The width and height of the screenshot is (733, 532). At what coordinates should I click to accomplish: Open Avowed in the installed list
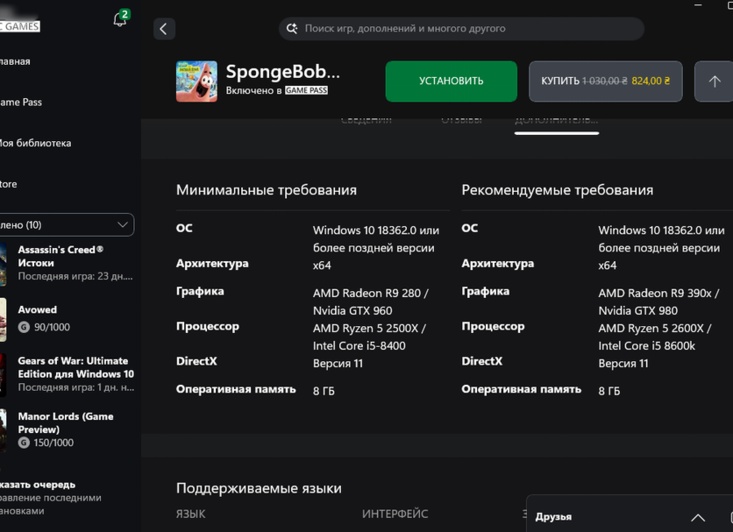pos(67,318)
